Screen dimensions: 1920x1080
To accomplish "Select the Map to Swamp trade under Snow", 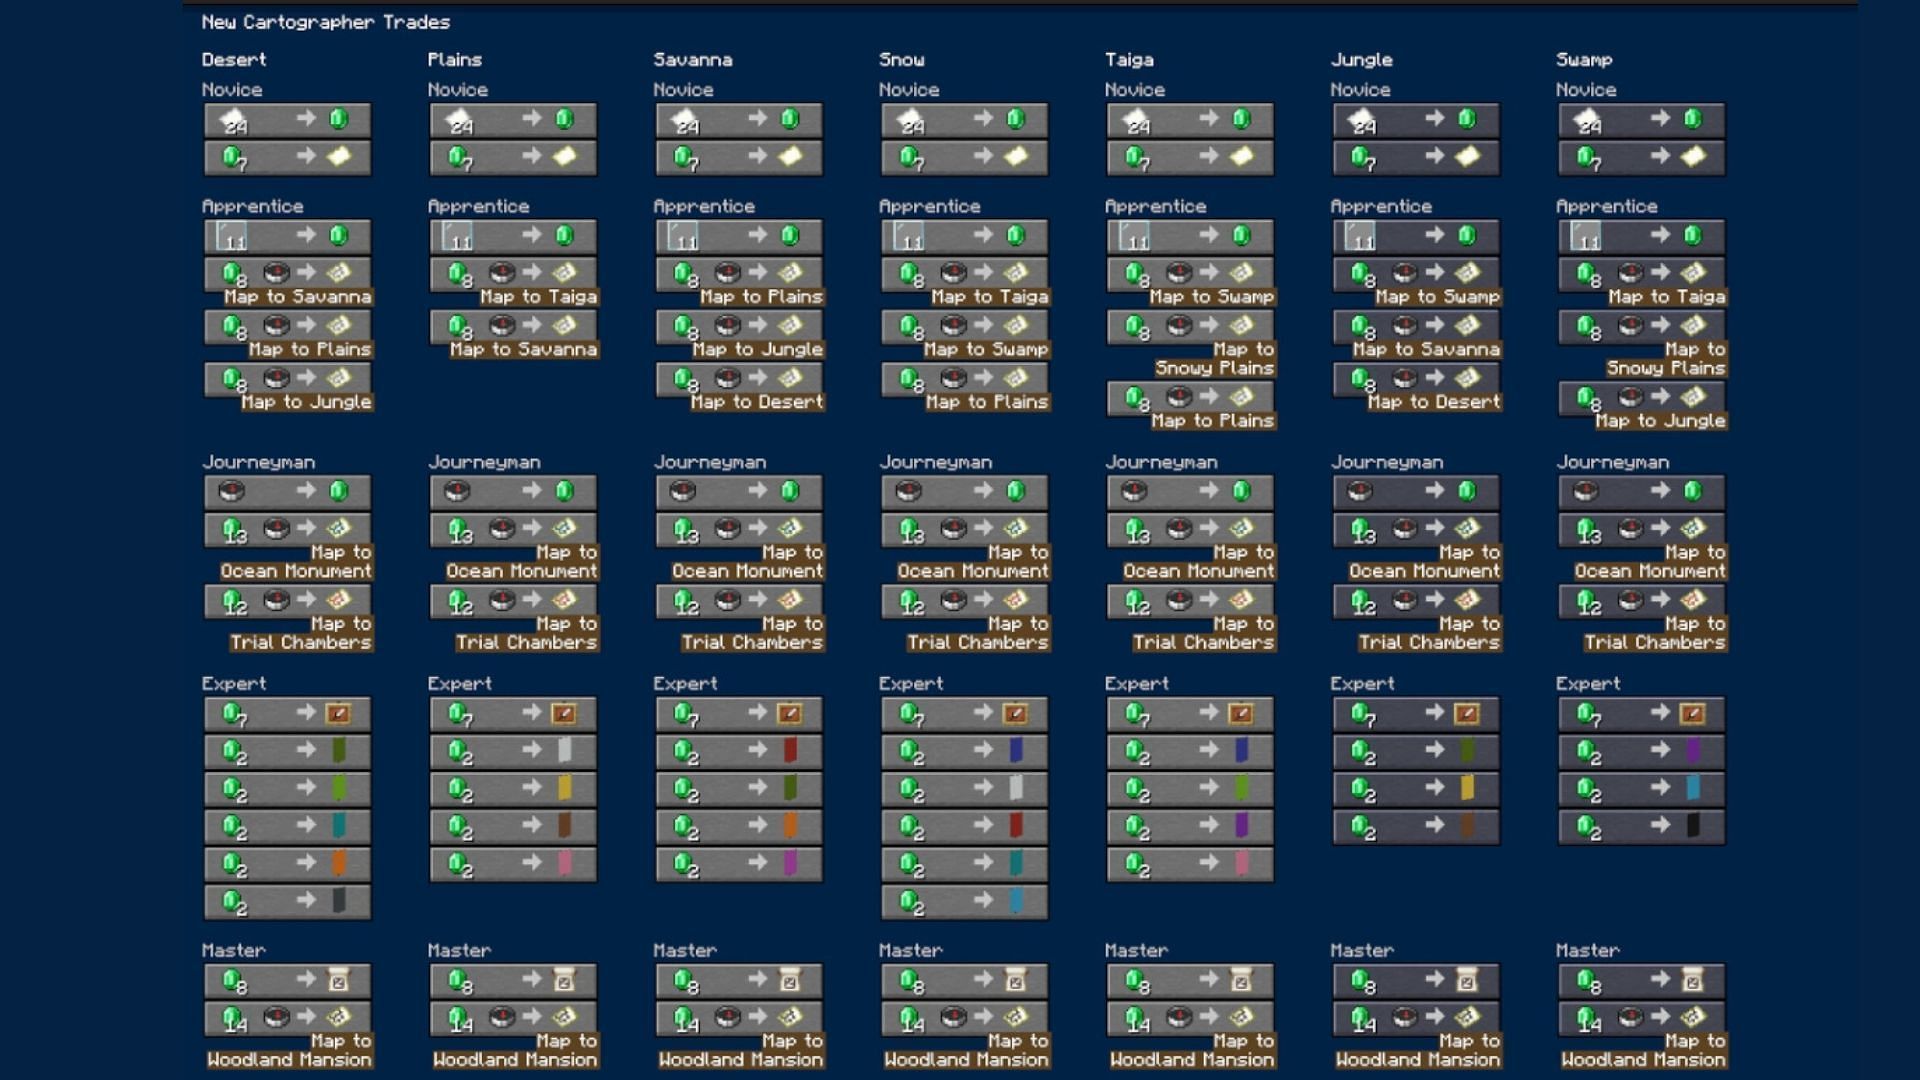I will 965,325.
